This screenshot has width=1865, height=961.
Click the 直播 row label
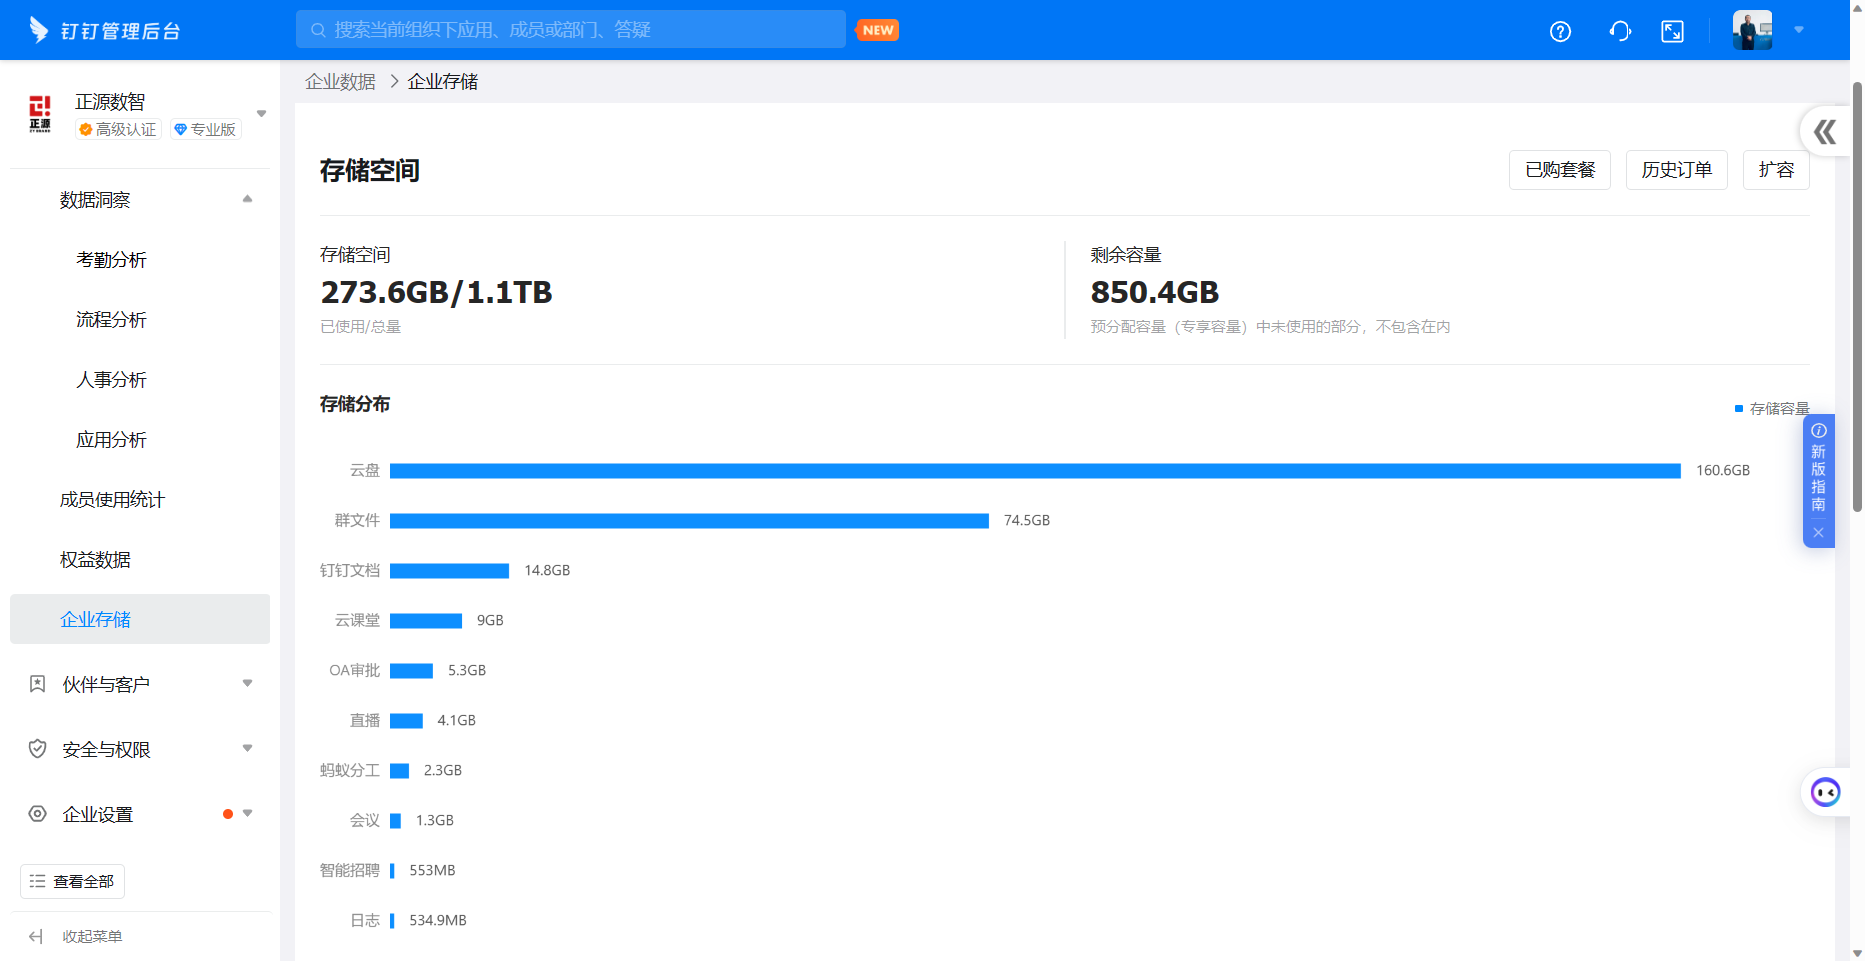[x=365, y=721]
